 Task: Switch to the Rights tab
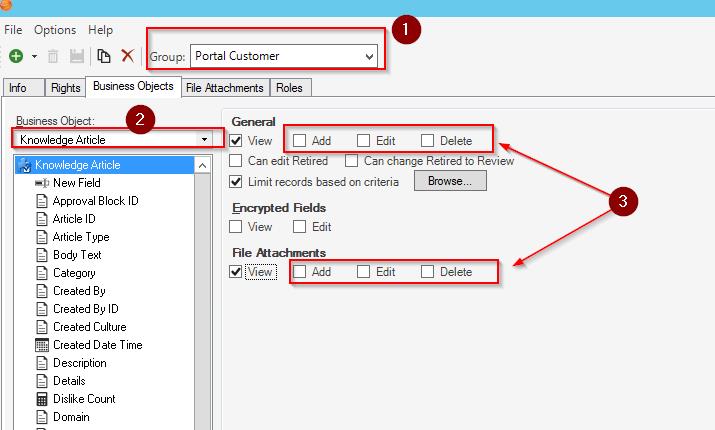(x=65, y=88)
